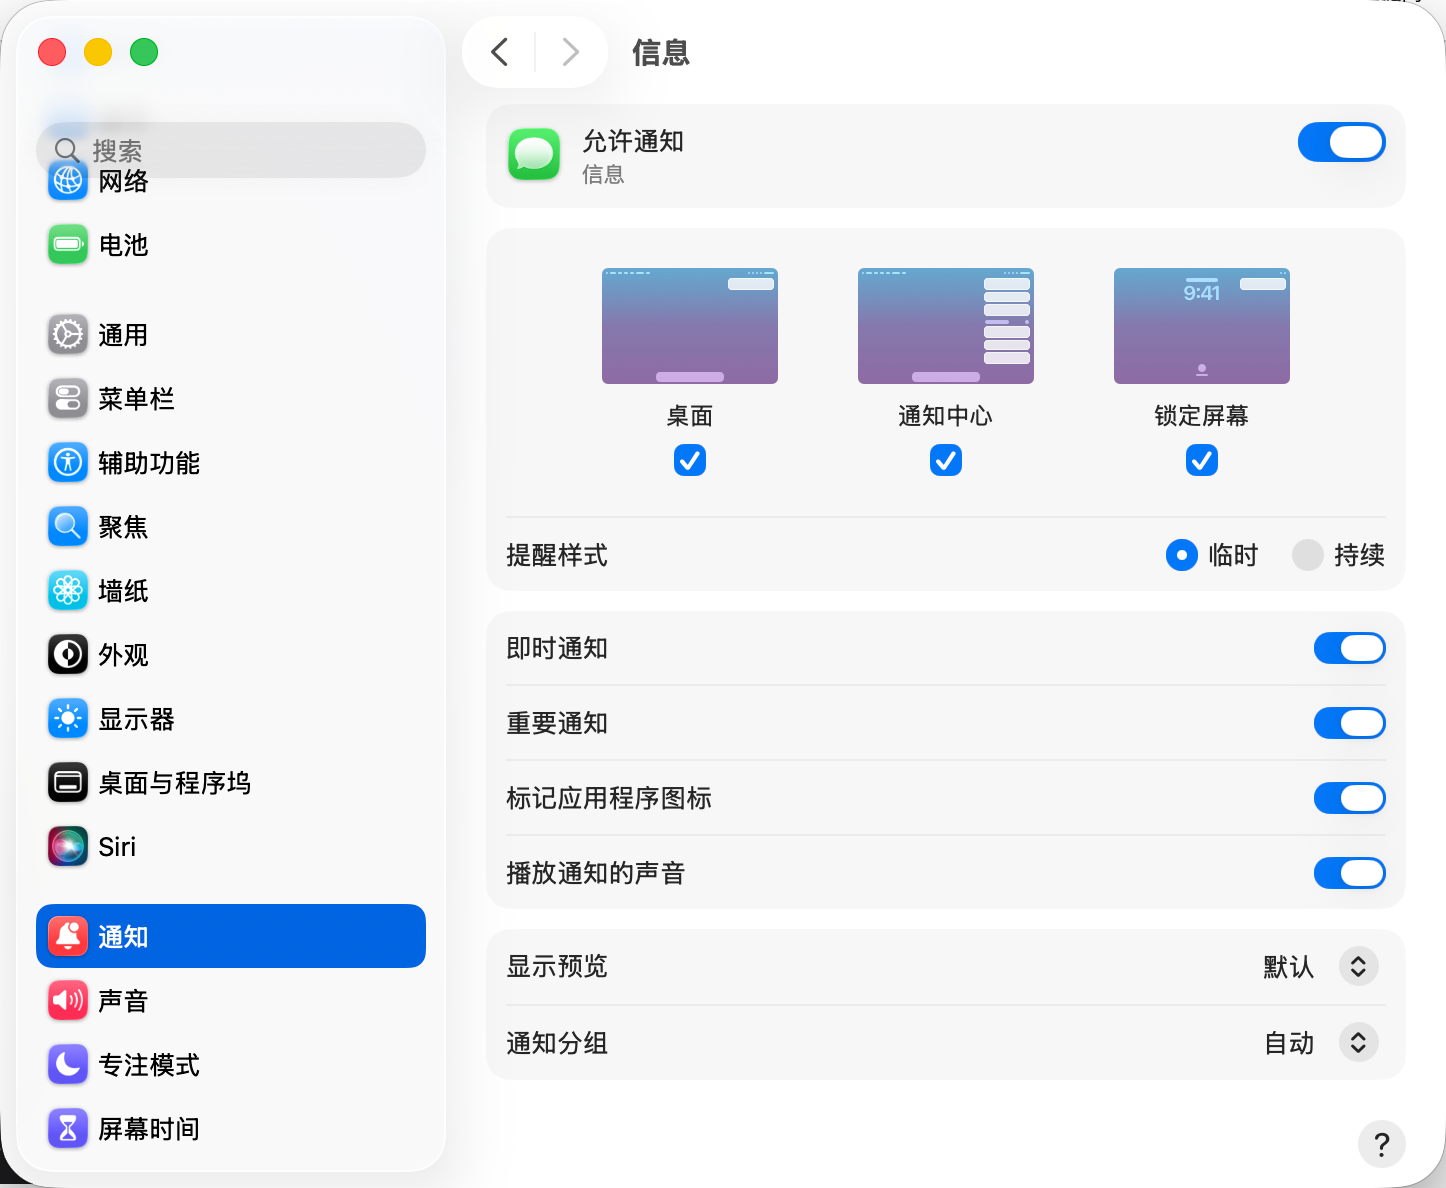Click the 搜索 search field
Viewport: 1446px width, 1188px height.
(x=240, y=150)
